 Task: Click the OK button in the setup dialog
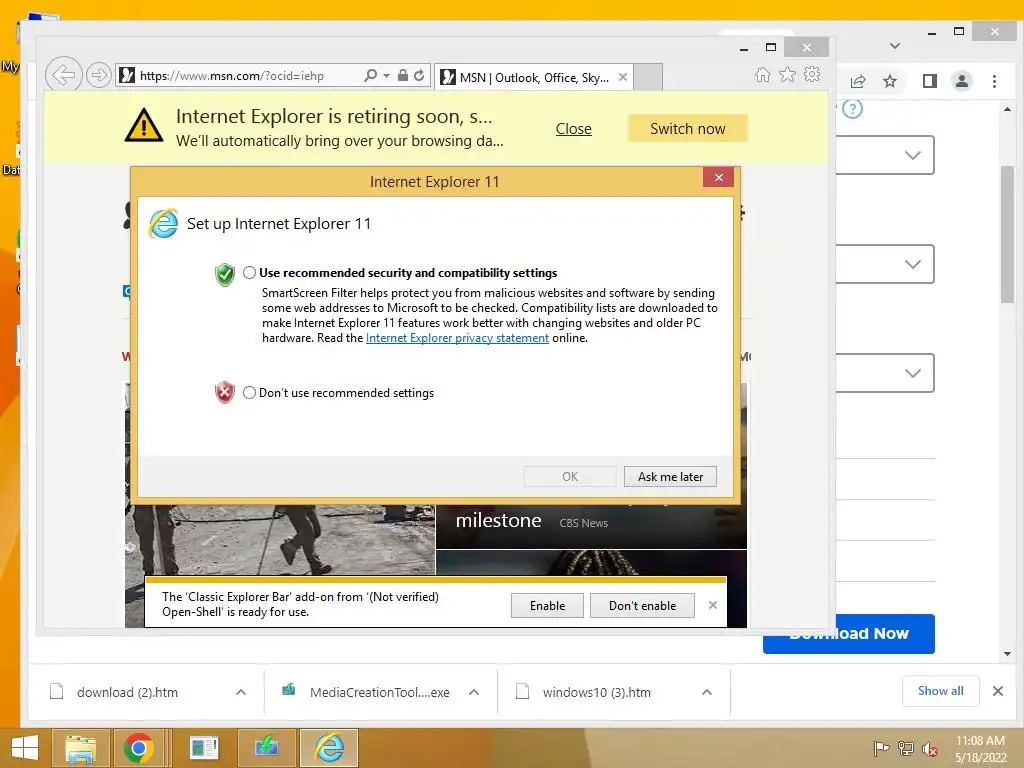click(x=569, y=477)
